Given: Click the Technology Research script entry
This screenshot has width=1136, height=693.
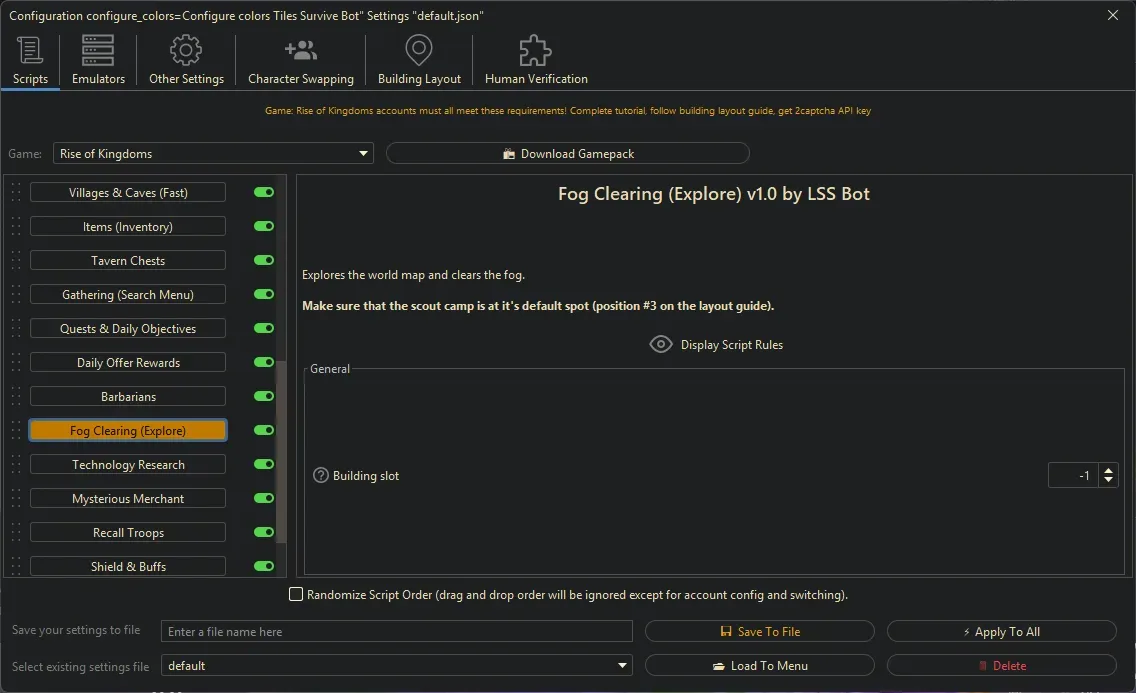Looking at the screenshot, I should [x=127, y=464].
